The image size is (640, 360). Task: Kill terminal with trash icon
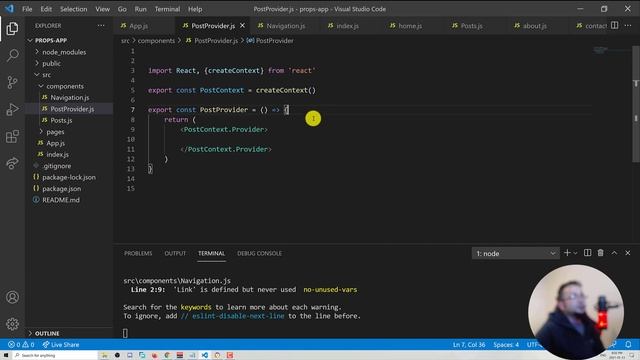[x=600, y=253]
